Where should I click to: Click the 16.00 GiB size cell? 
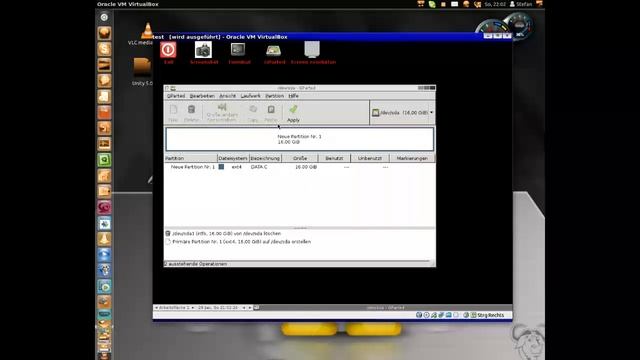pyautogui.click(x=306, y=167)
